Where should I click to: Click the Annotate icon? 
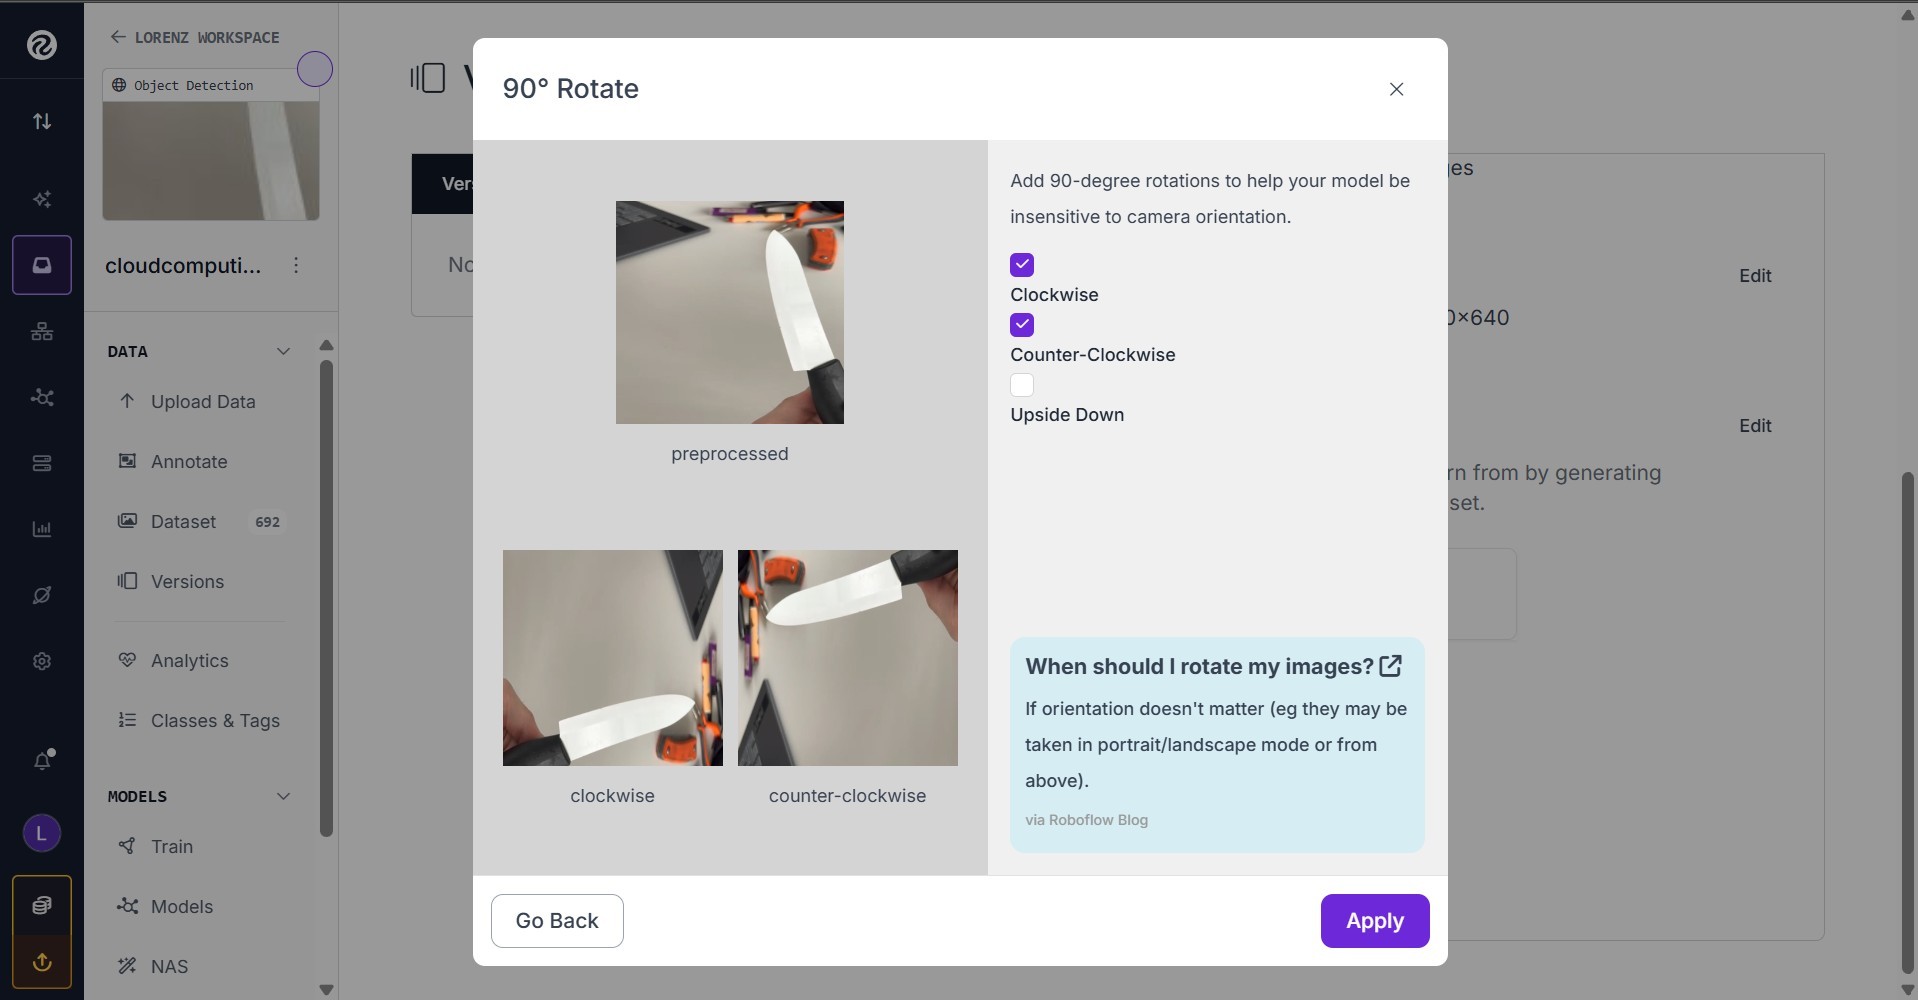(127, 461)
